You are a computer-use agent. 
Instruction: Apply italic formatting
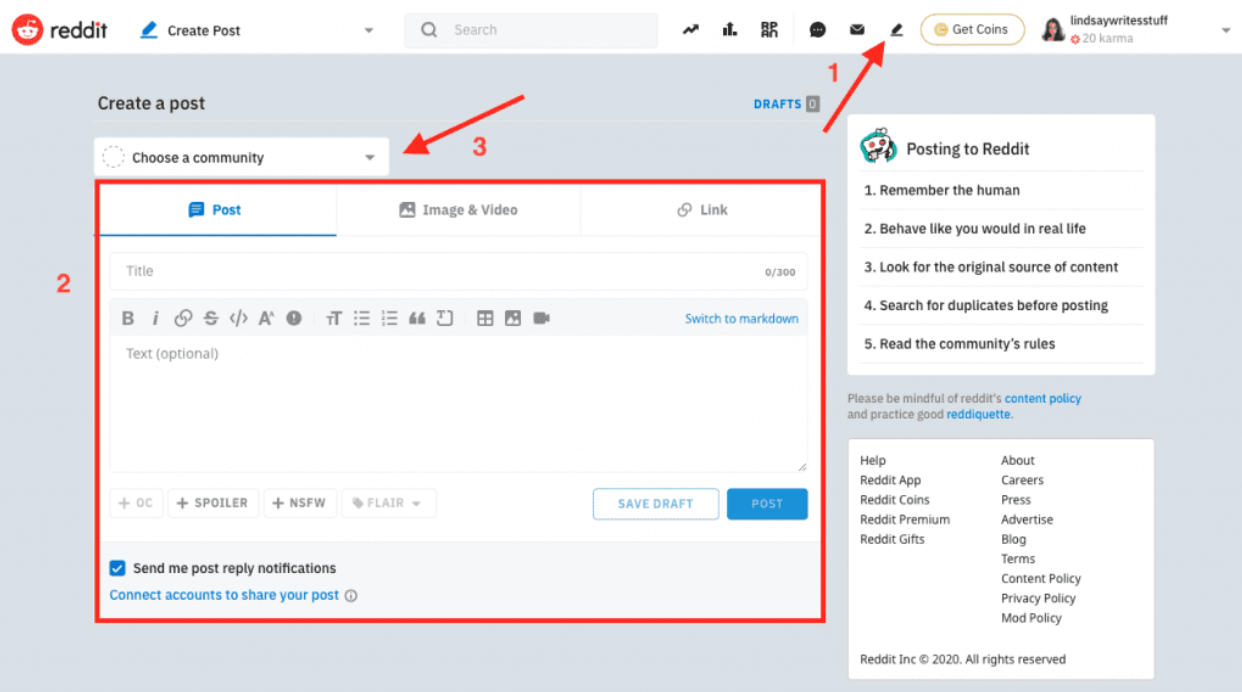[x=155, y=318]
